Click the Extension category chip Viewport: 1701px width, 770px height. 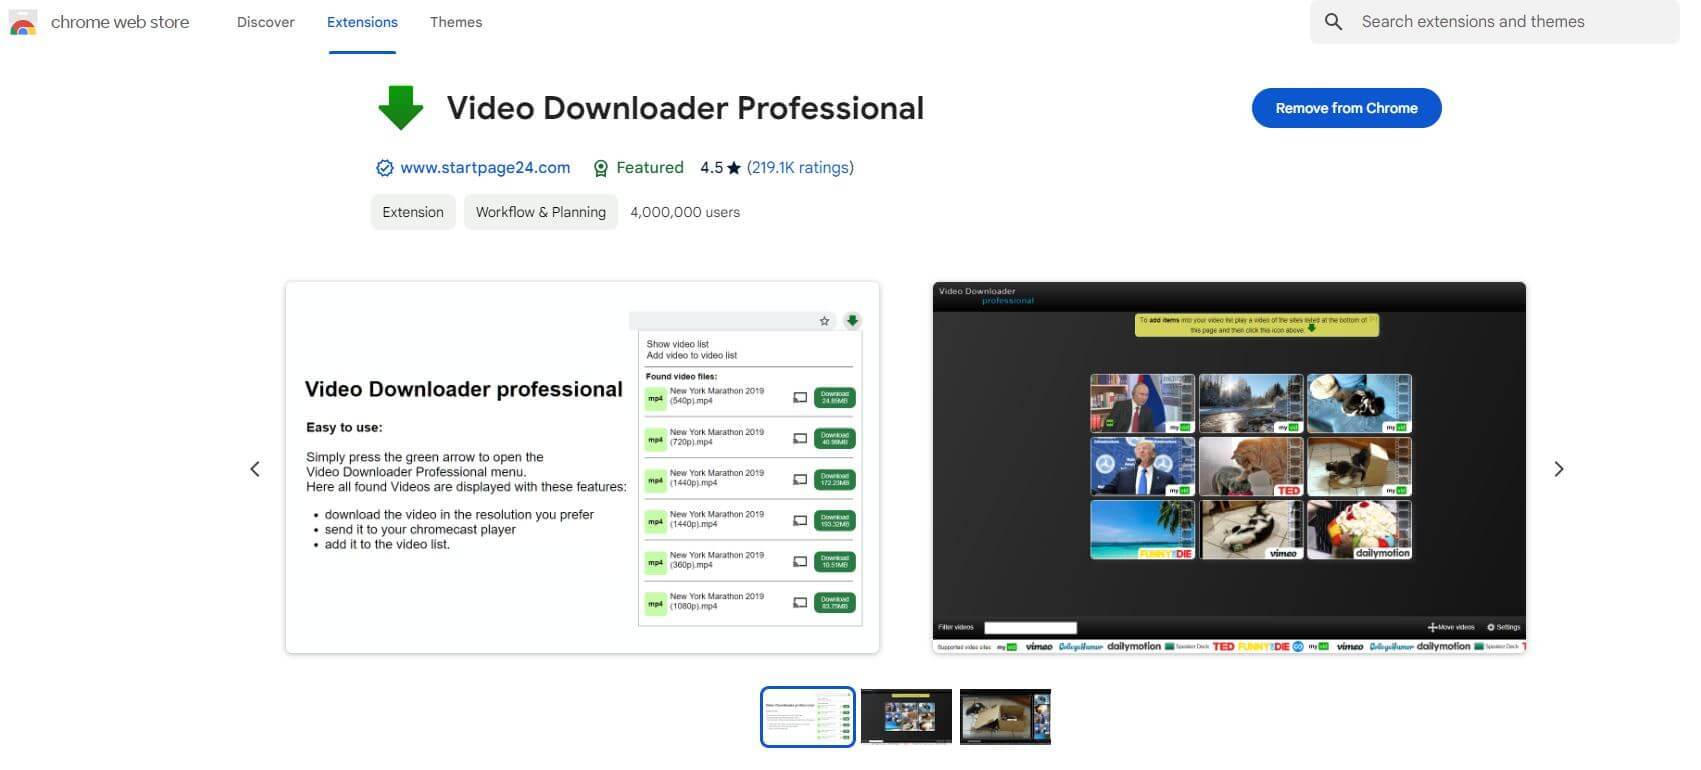[x=413, y=212]
